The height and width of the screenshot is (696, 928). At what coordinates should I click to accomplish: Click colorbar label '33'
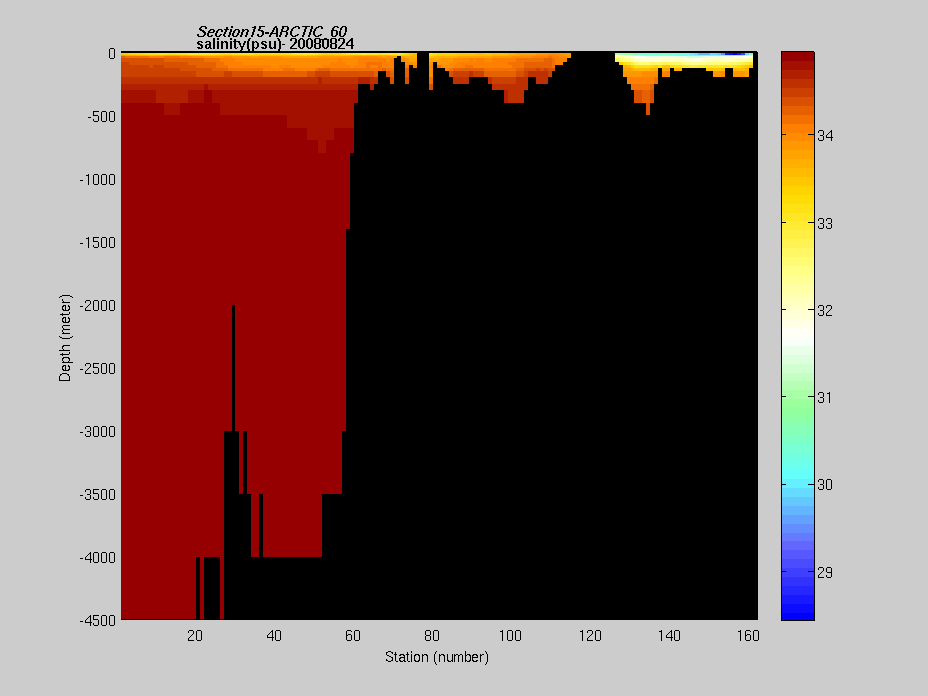(x=825, y=224)
